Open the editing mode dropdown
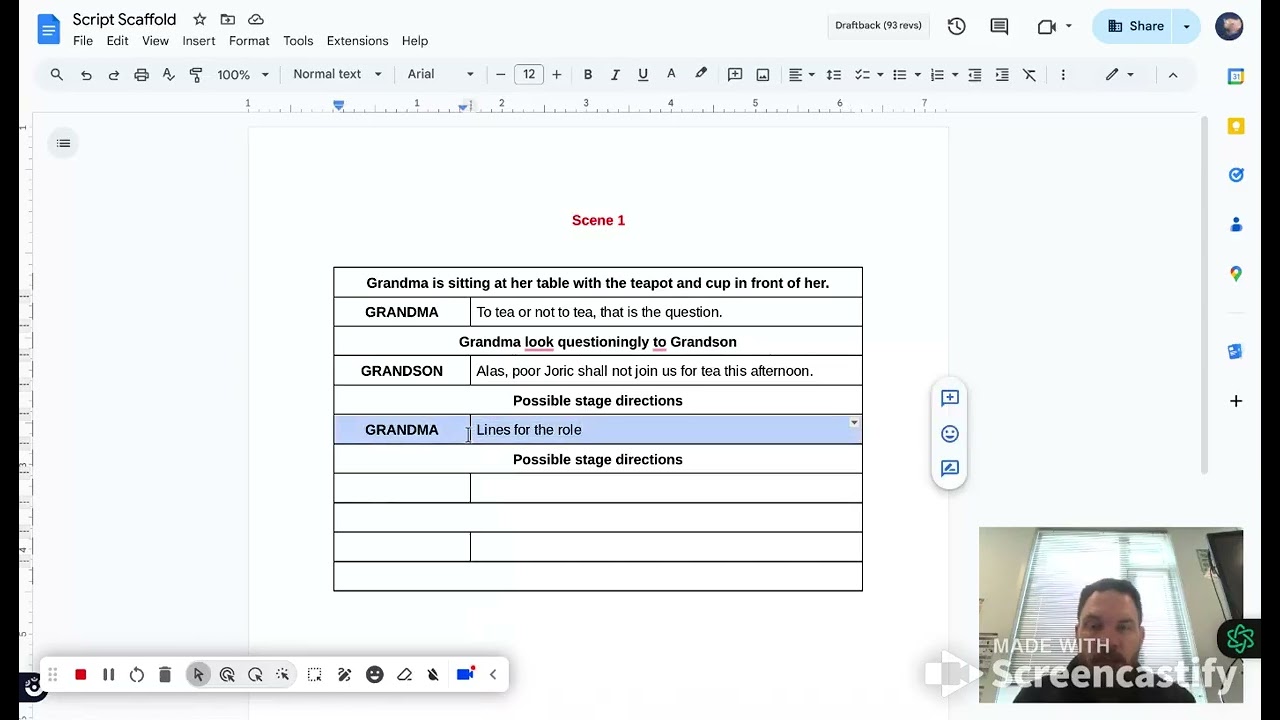The image size is (1280, 720). point(1119,75)
